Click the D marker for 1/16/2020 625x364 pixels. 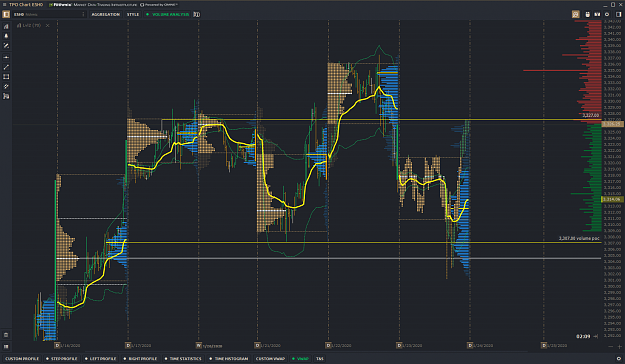tap(57, 345)
